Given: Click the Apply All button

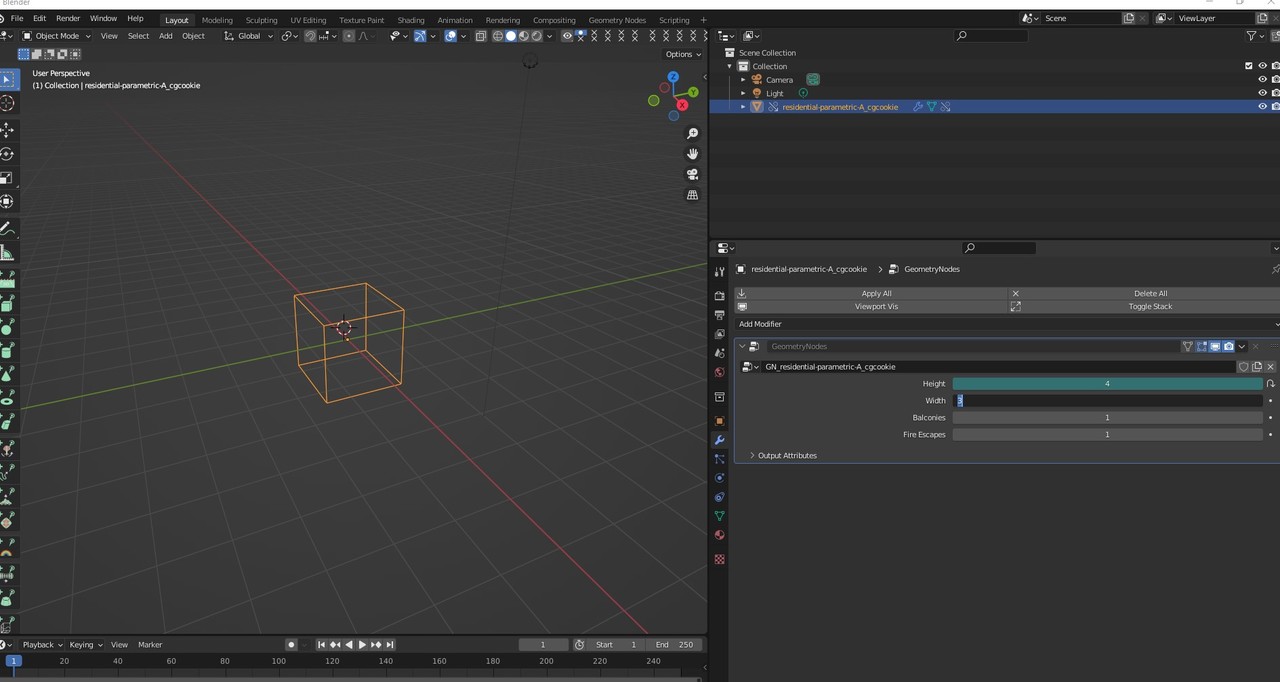Looking at the screenshot, I should [x=876, y=293].
